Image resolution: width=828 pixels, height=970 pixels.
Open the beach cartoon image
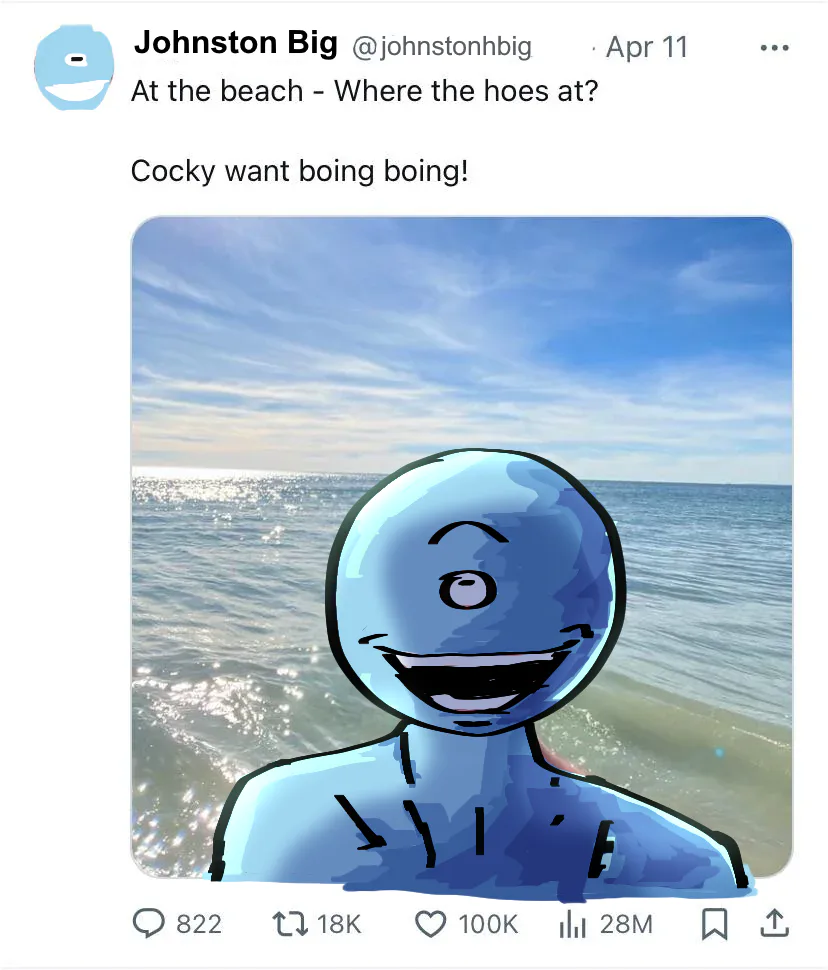click(x=462, y=547)
